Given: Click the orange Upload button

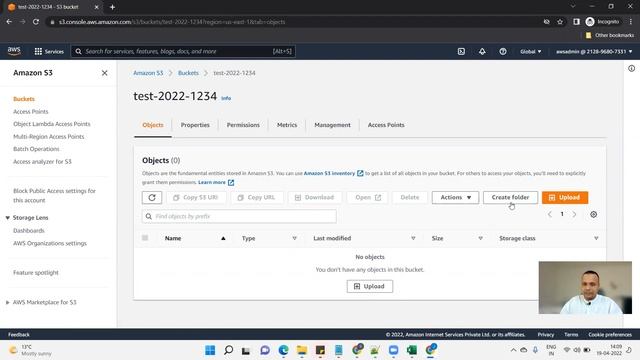Looking at the screenshot, I should coord(565,198).
